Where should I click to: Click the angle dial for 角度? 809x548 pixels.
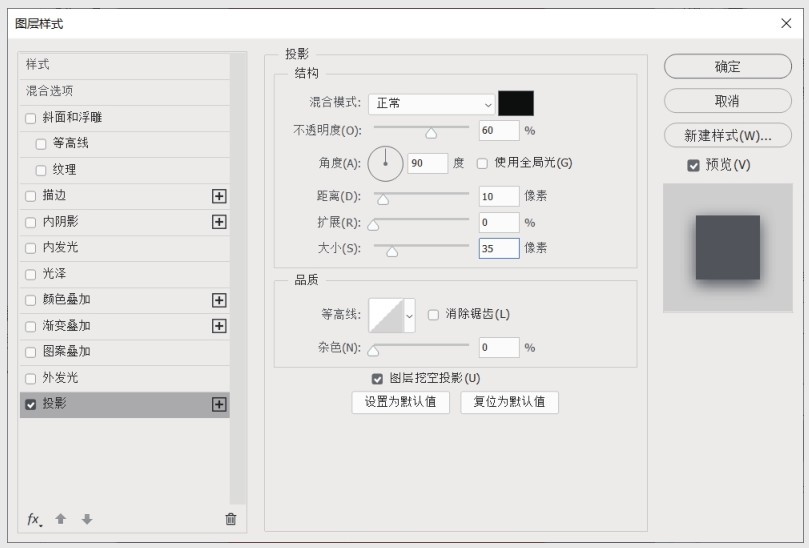pos(385,164)
